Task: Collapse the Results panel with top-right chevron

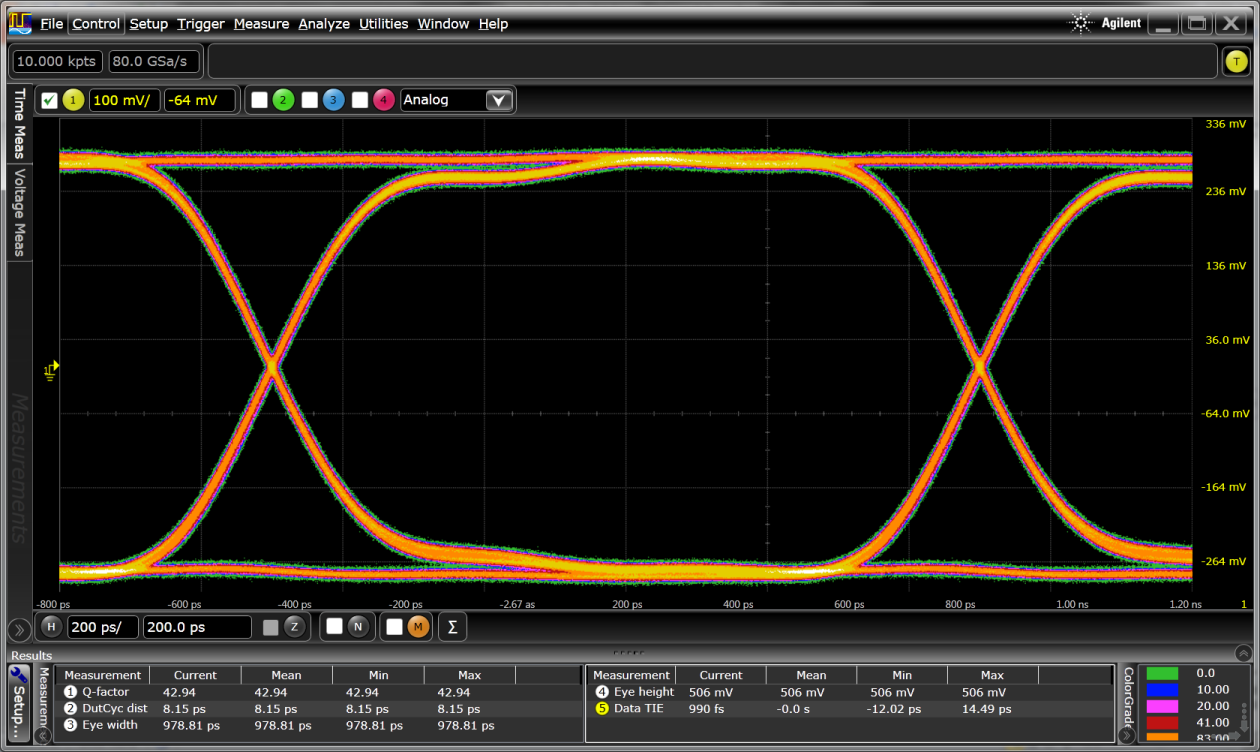Action: (1243, 653)
